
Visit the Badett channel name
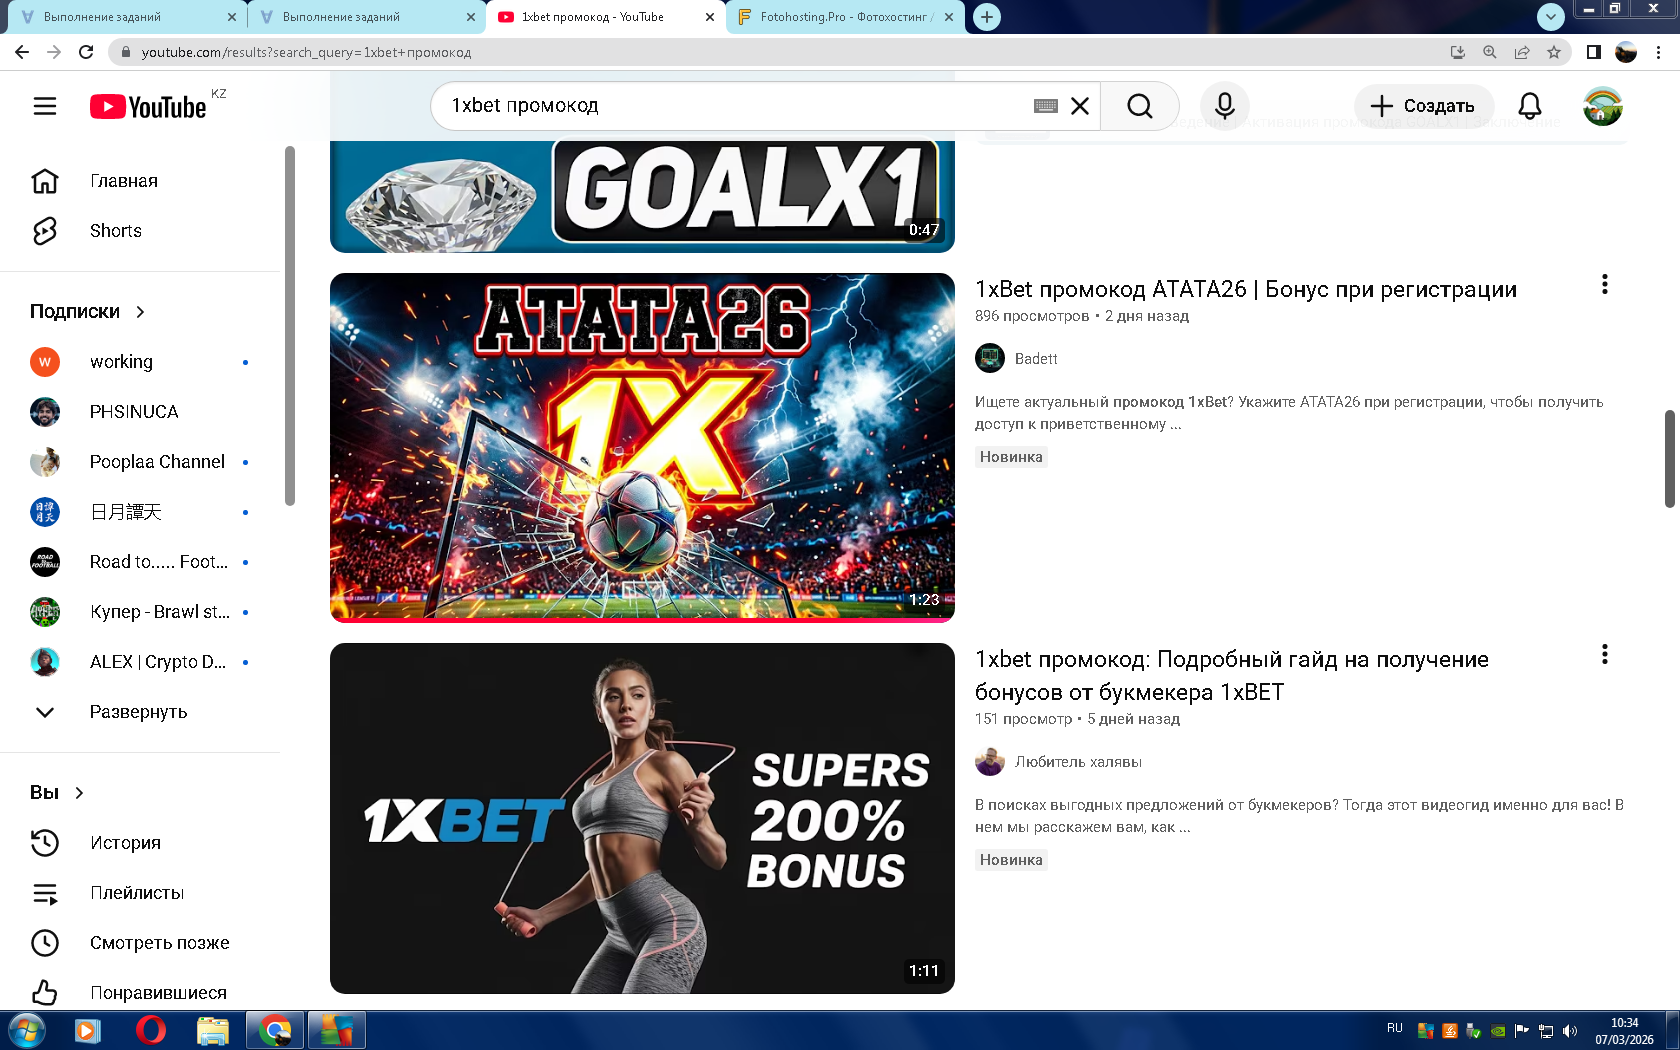coord(1036,359)
